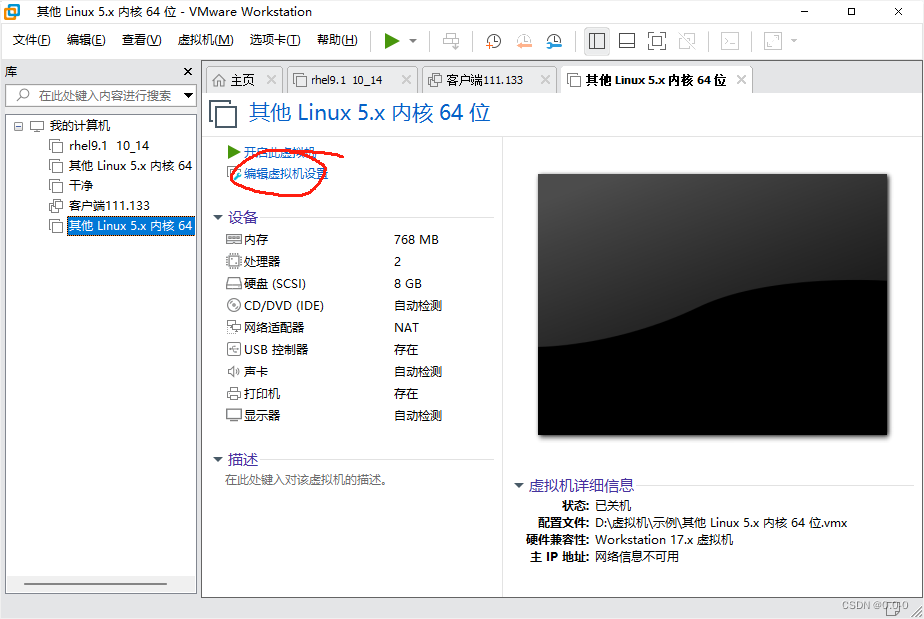Click the 声卡 sound card icon
This screenshot has height=619, width=924.
point(233,371)
